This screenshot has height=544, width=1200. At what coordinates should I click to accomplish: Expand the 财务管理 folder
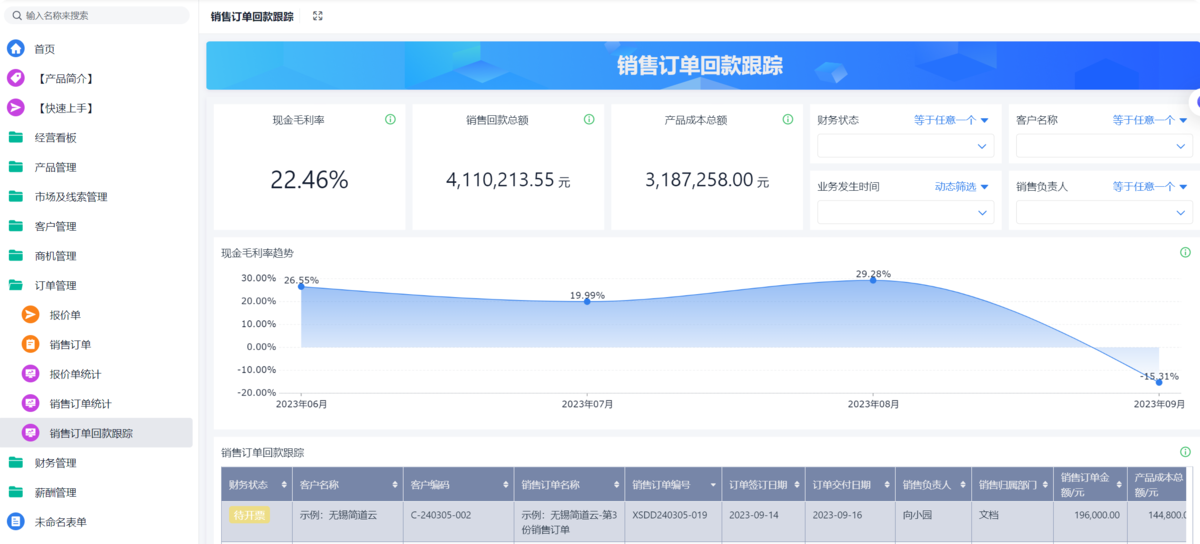(55, 463)
